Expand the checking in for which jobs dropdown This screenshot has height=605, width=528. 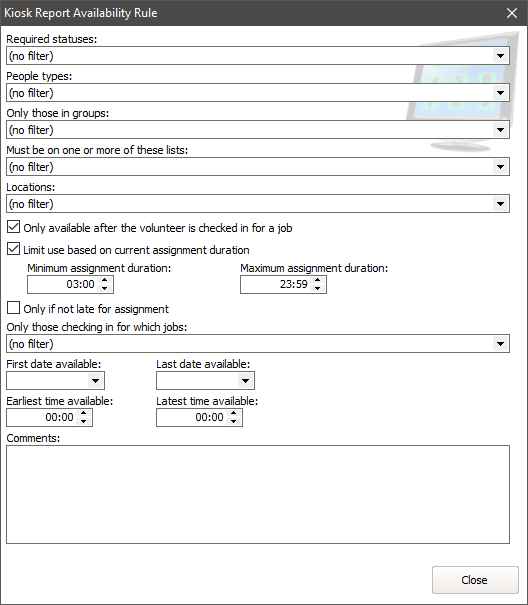pos(501,344)
